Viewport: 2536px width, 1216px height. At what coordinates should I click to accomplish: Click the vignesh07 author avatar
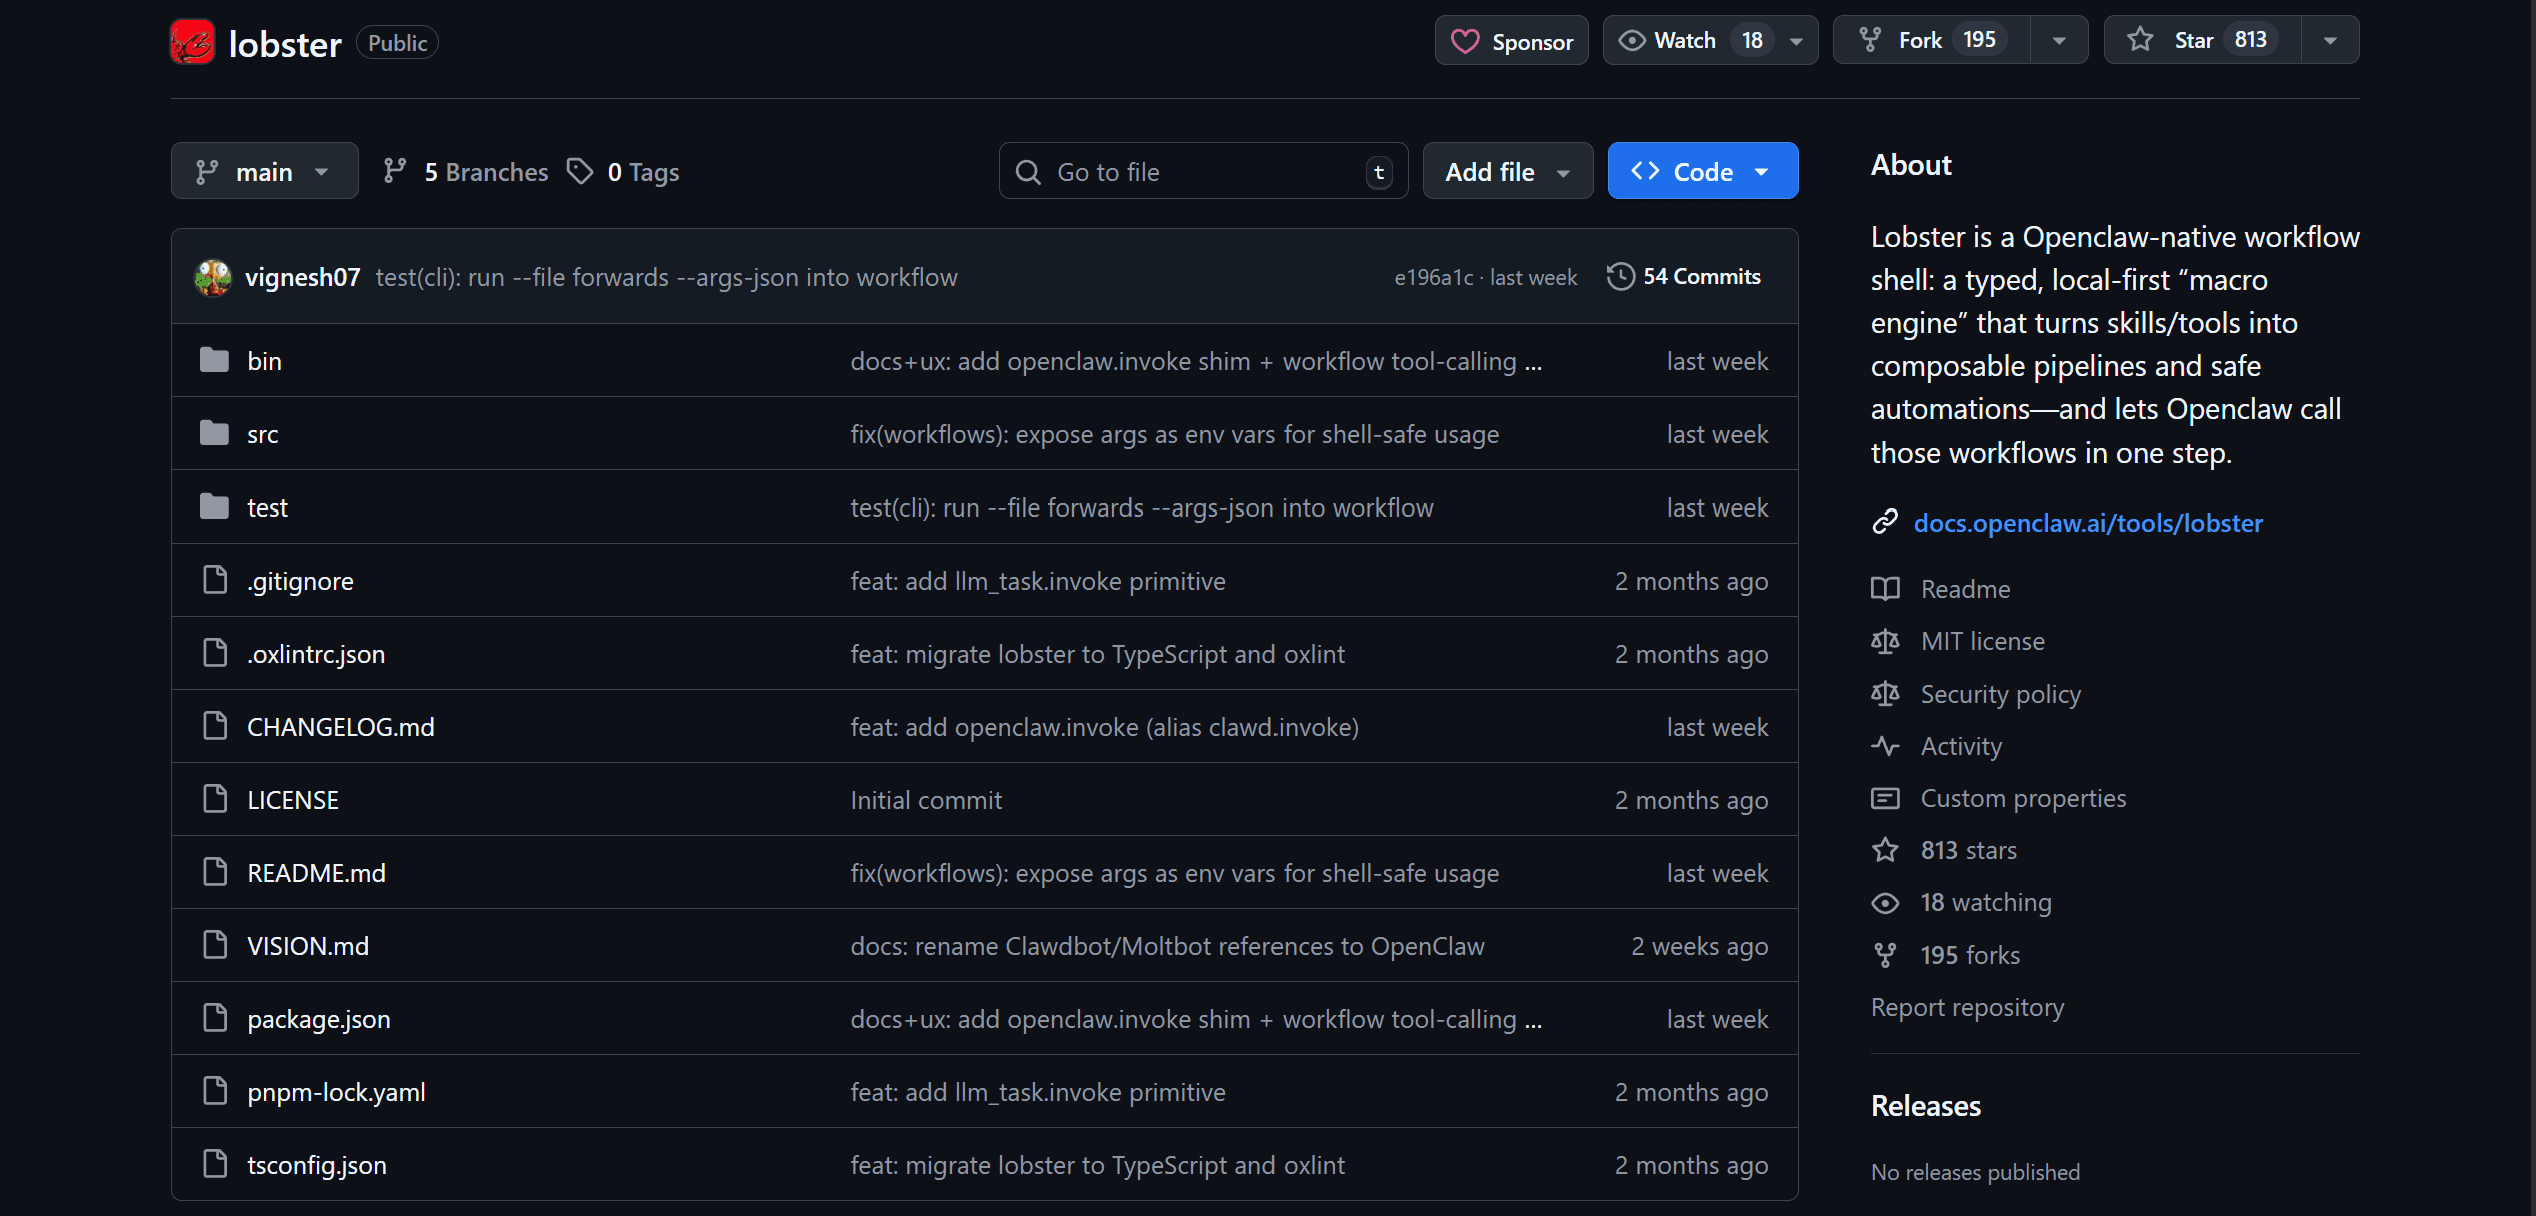[213, 277]
